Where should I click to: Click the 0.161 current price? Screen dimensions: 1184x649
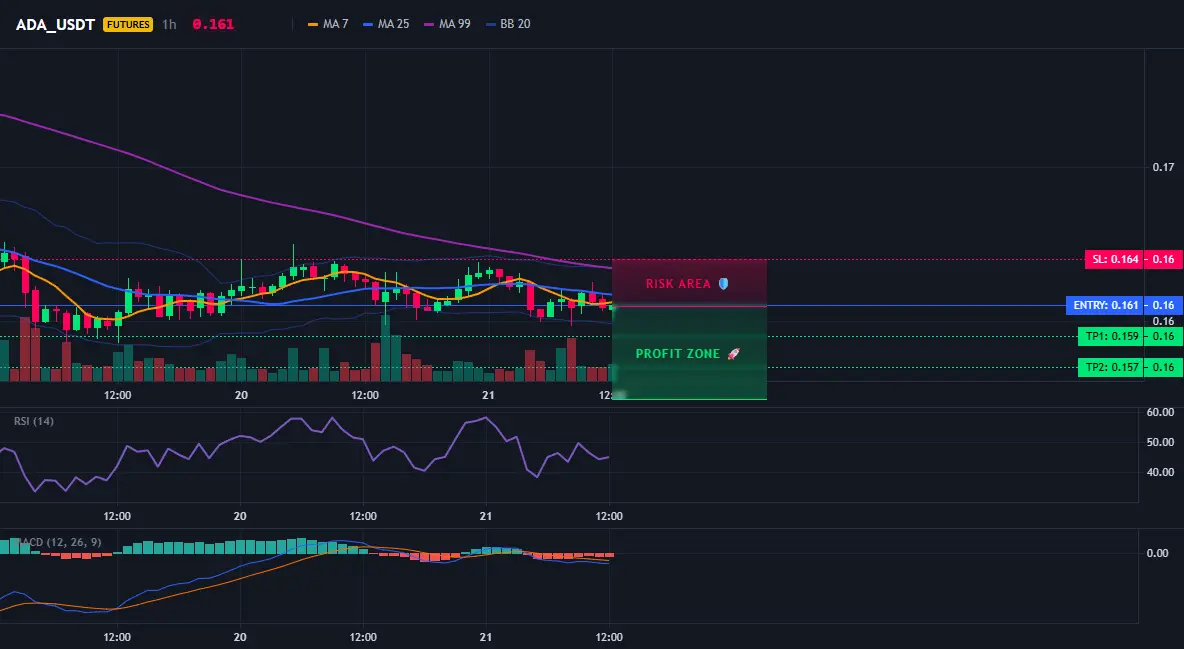[213, 24]
